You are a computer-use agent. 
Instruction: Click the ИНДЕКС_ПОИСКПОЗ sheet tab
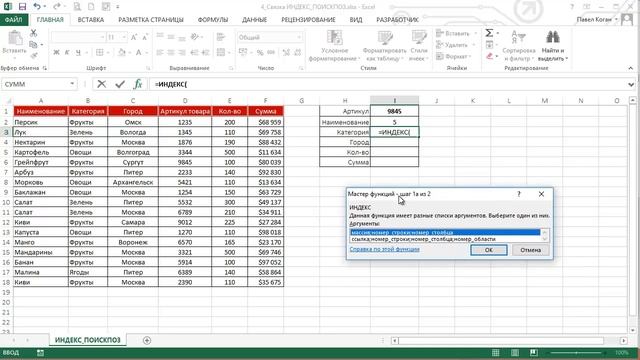coord(88,340)
